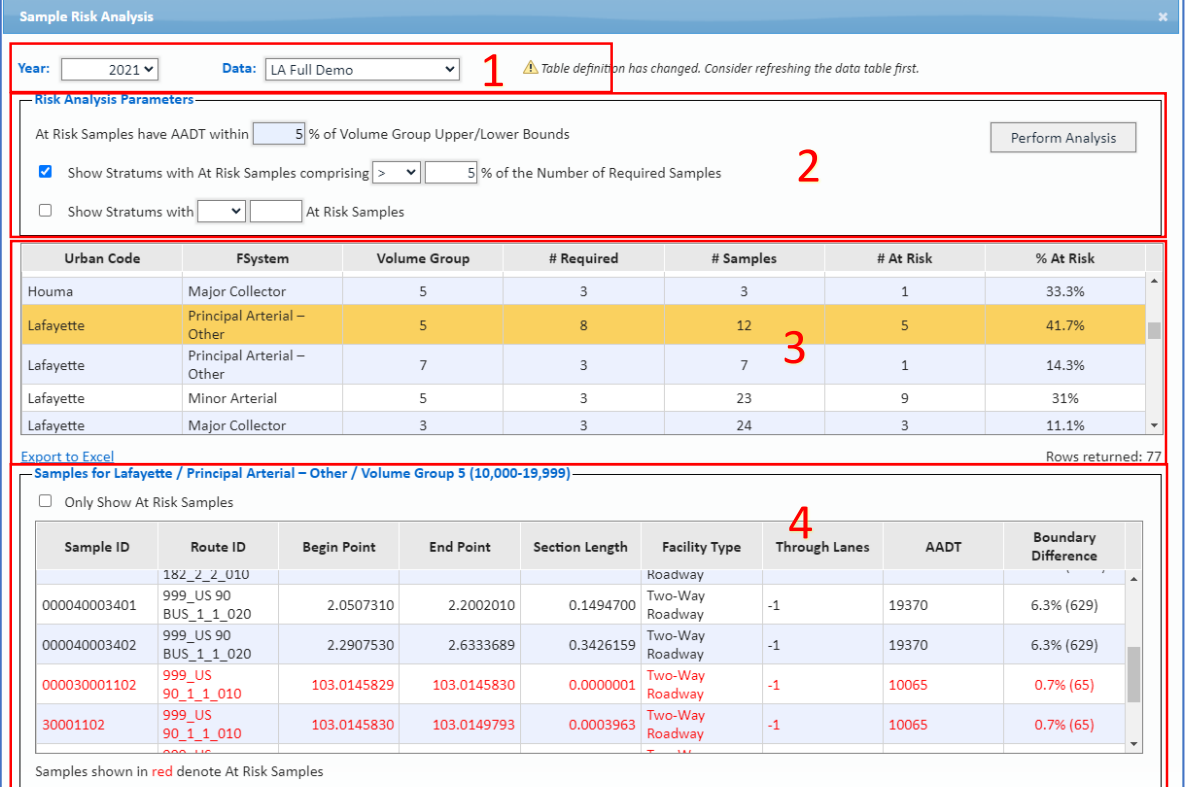Sort by the Urban Code column header
1188x787 pixels.
click(102, 258)
